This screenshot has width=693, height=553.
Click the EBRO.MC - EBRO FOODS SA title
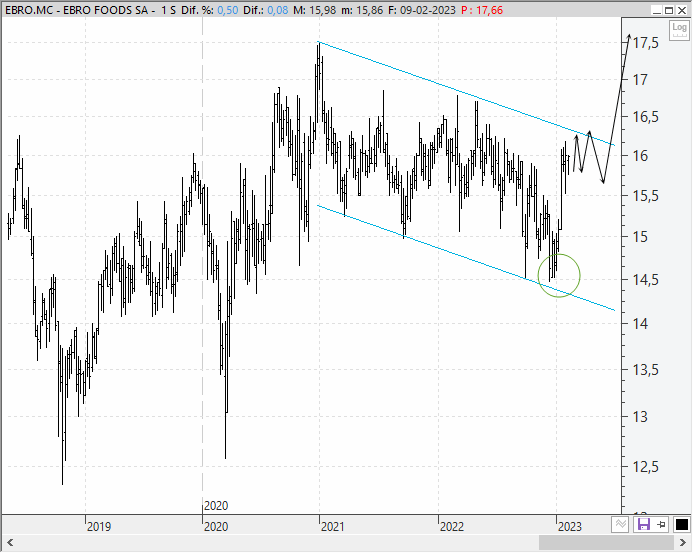click(x=76, y=10)
